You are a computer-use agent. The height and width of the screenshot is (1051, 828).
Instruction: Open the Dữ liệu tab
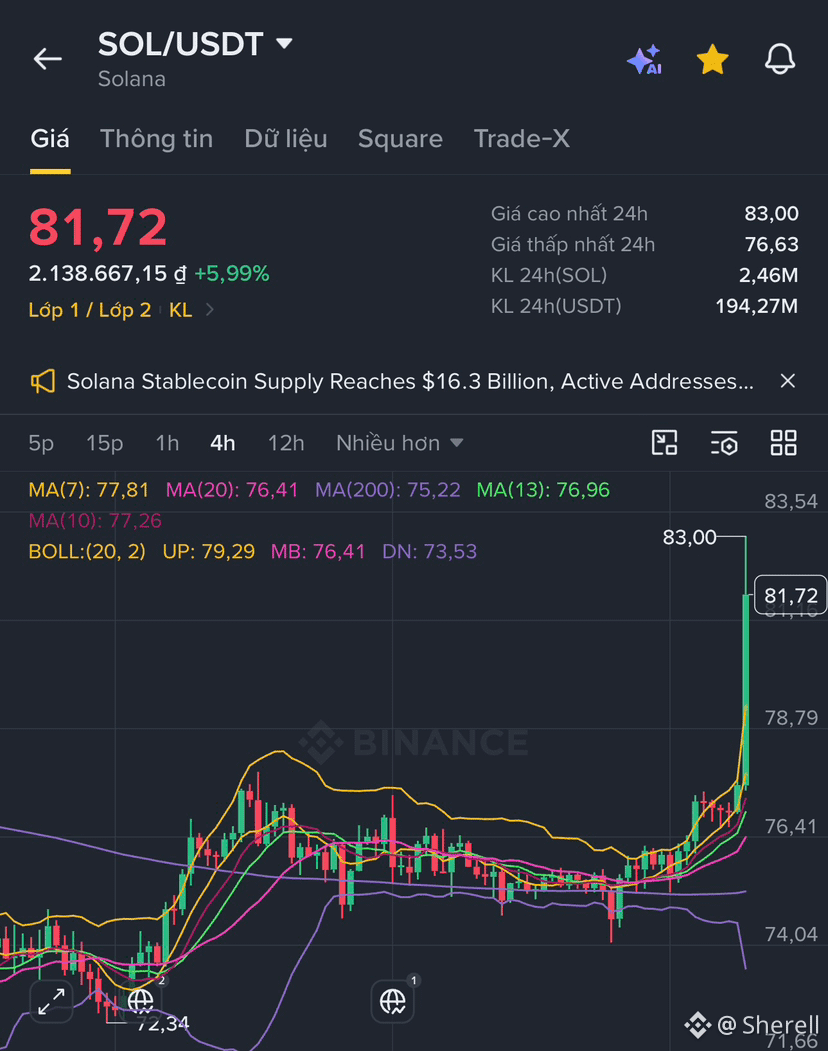pyautogui.click(x=286, y=139)
